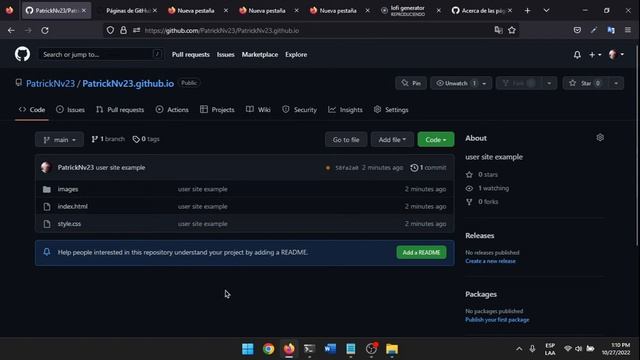The image size is (640, 360).
Task: Open the Actions tab
Action: point(172,109)
